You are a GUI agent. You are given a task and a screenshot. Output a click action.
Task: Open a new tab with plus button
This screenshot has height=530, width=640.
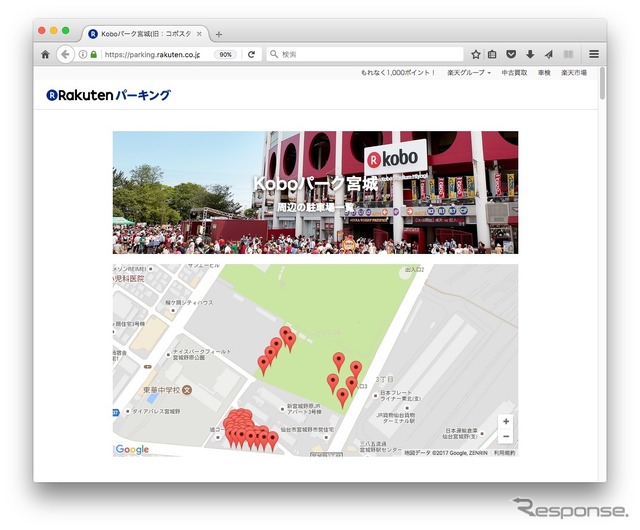219,34
